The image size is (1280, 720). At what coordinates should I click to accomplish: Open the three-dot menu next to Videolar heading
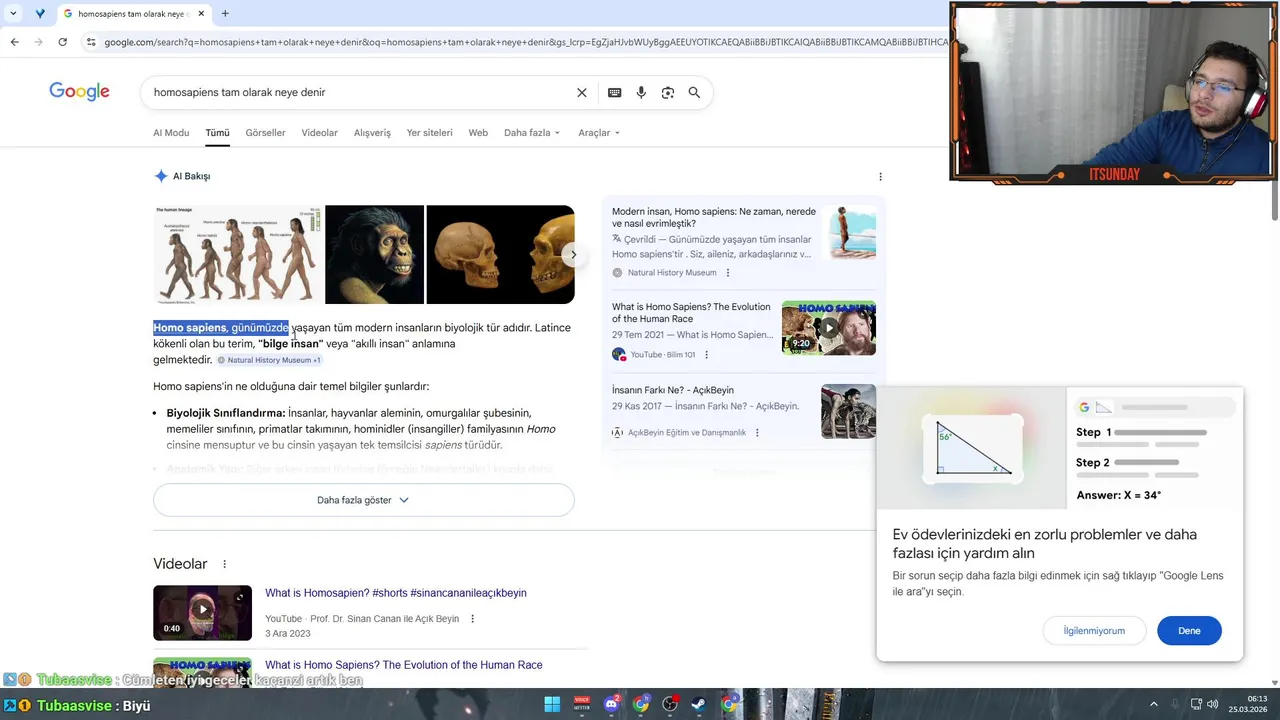pos(224,564)
